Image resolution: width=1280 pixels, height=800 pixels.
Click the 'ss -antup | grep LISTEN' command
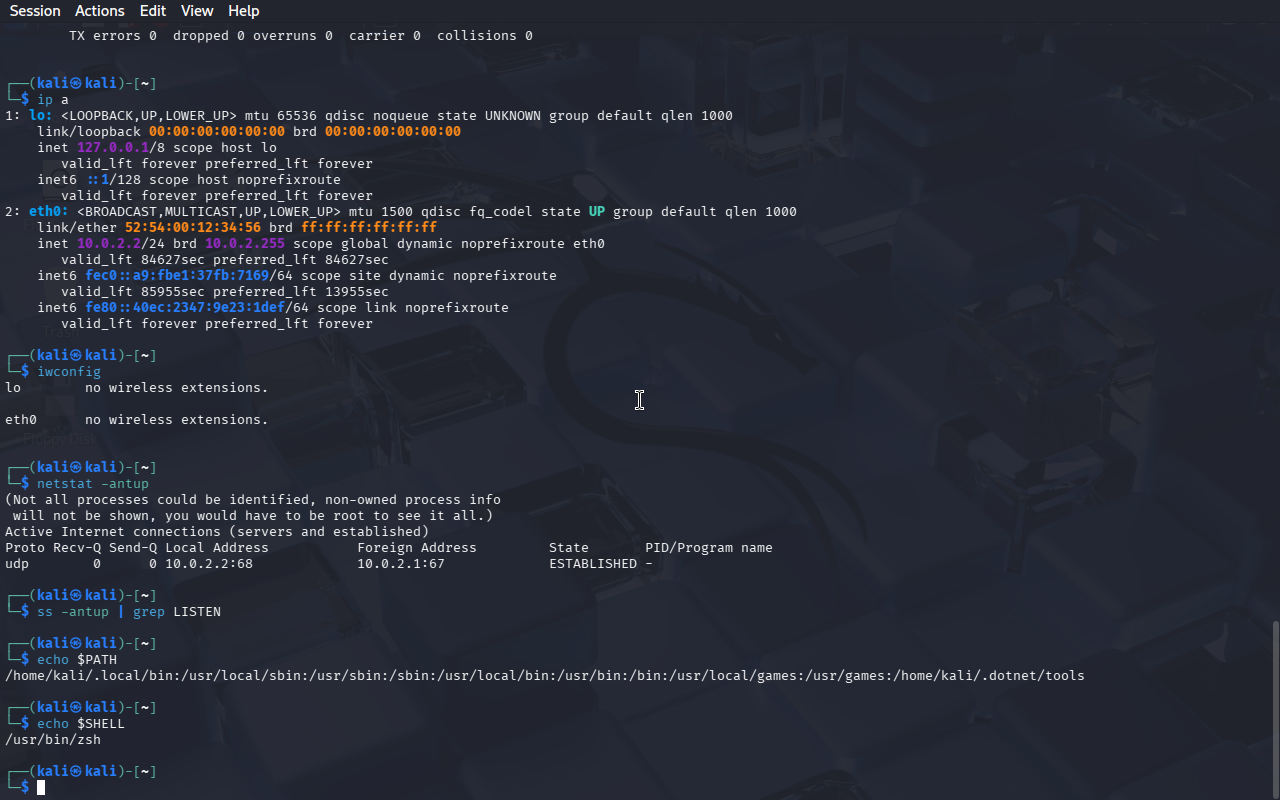(x=129, y=611)
